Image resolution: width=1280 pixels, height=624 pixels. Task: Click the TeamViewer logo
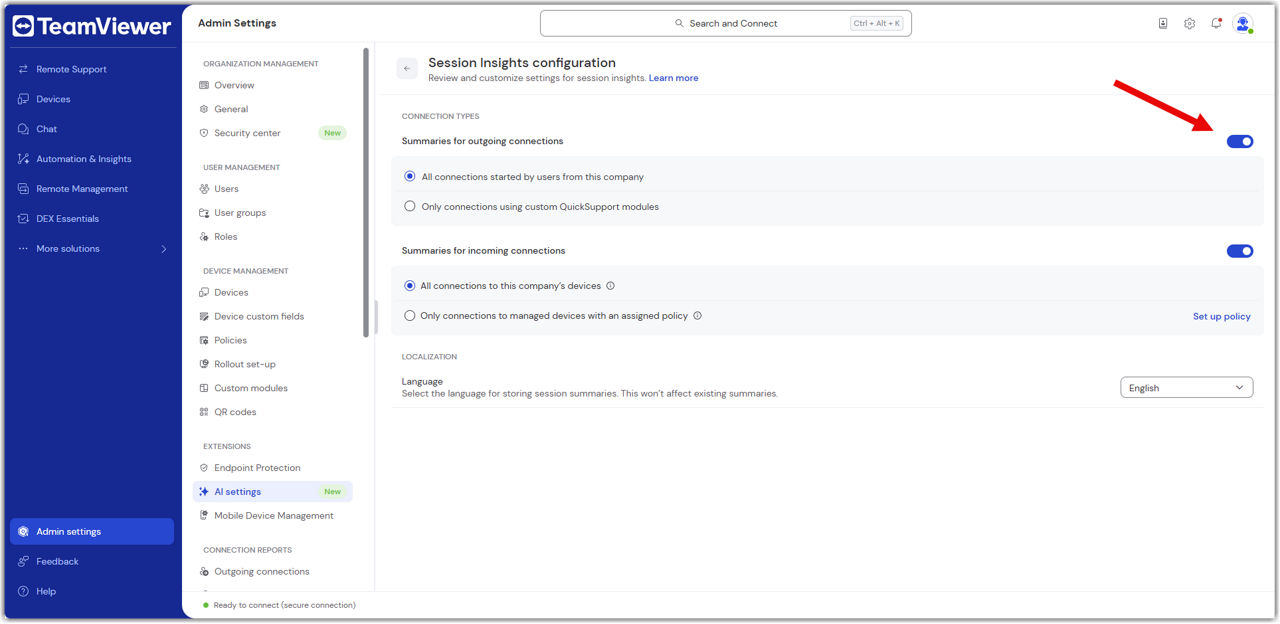(x=92, y=27)
